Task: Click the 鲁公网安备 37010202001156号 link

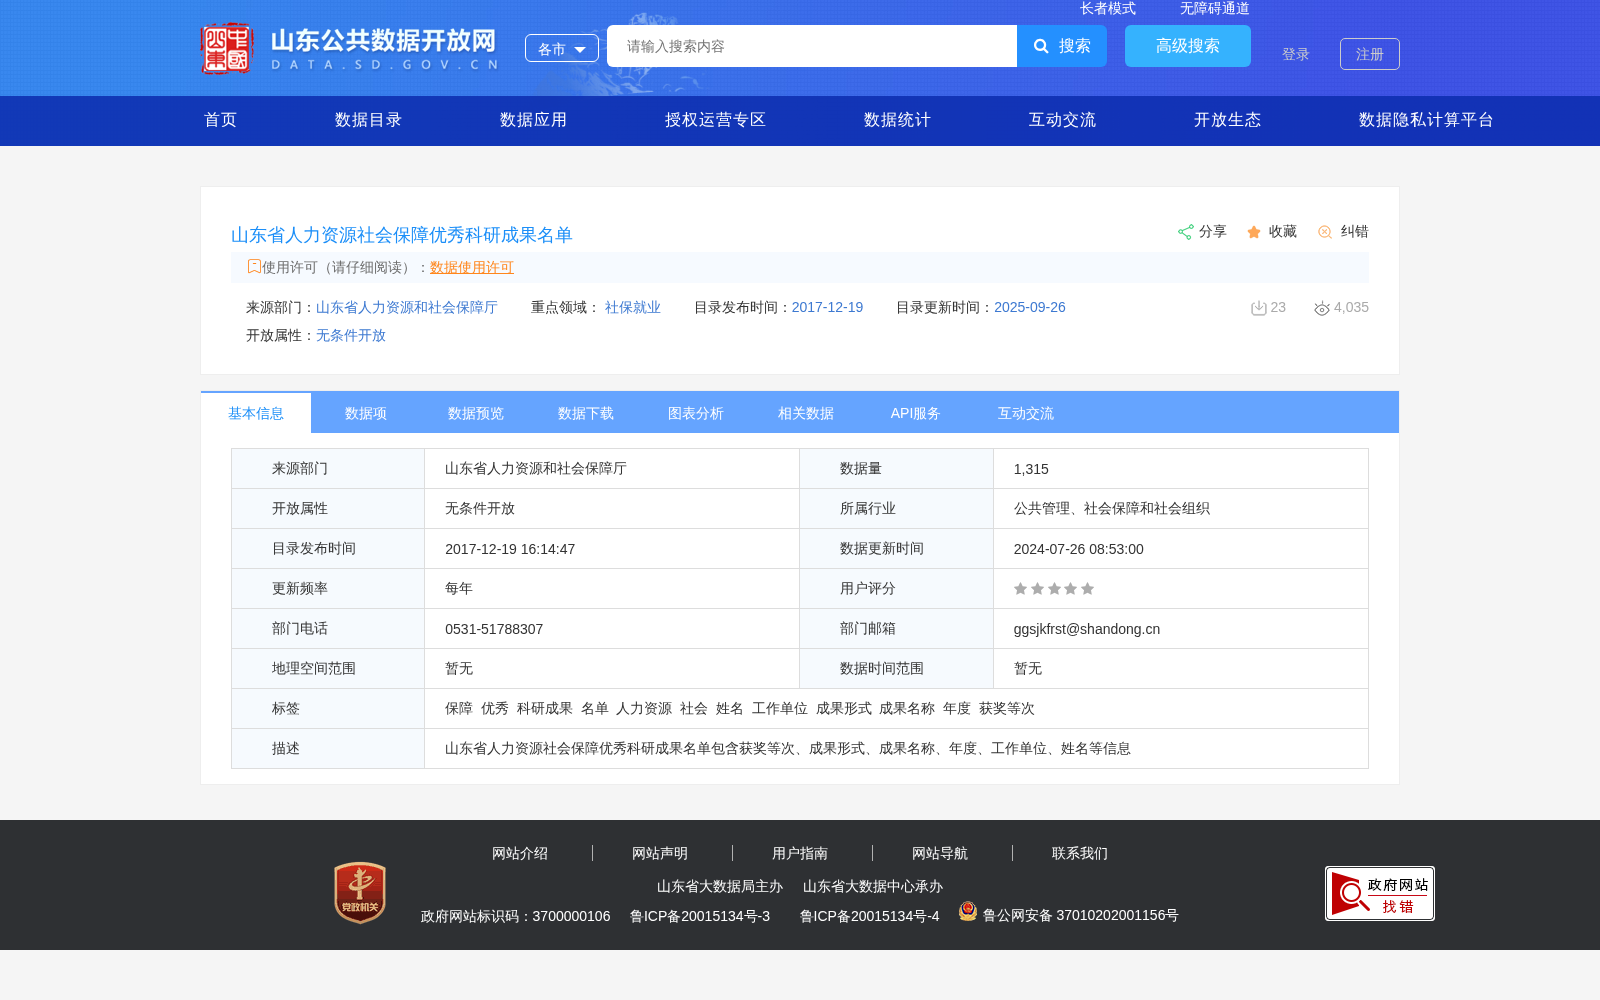Action: point(1081,915)
